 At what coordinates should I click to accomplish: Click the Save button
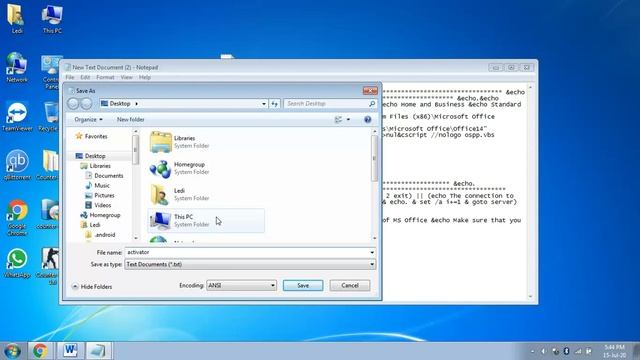(x=303, y=285)
